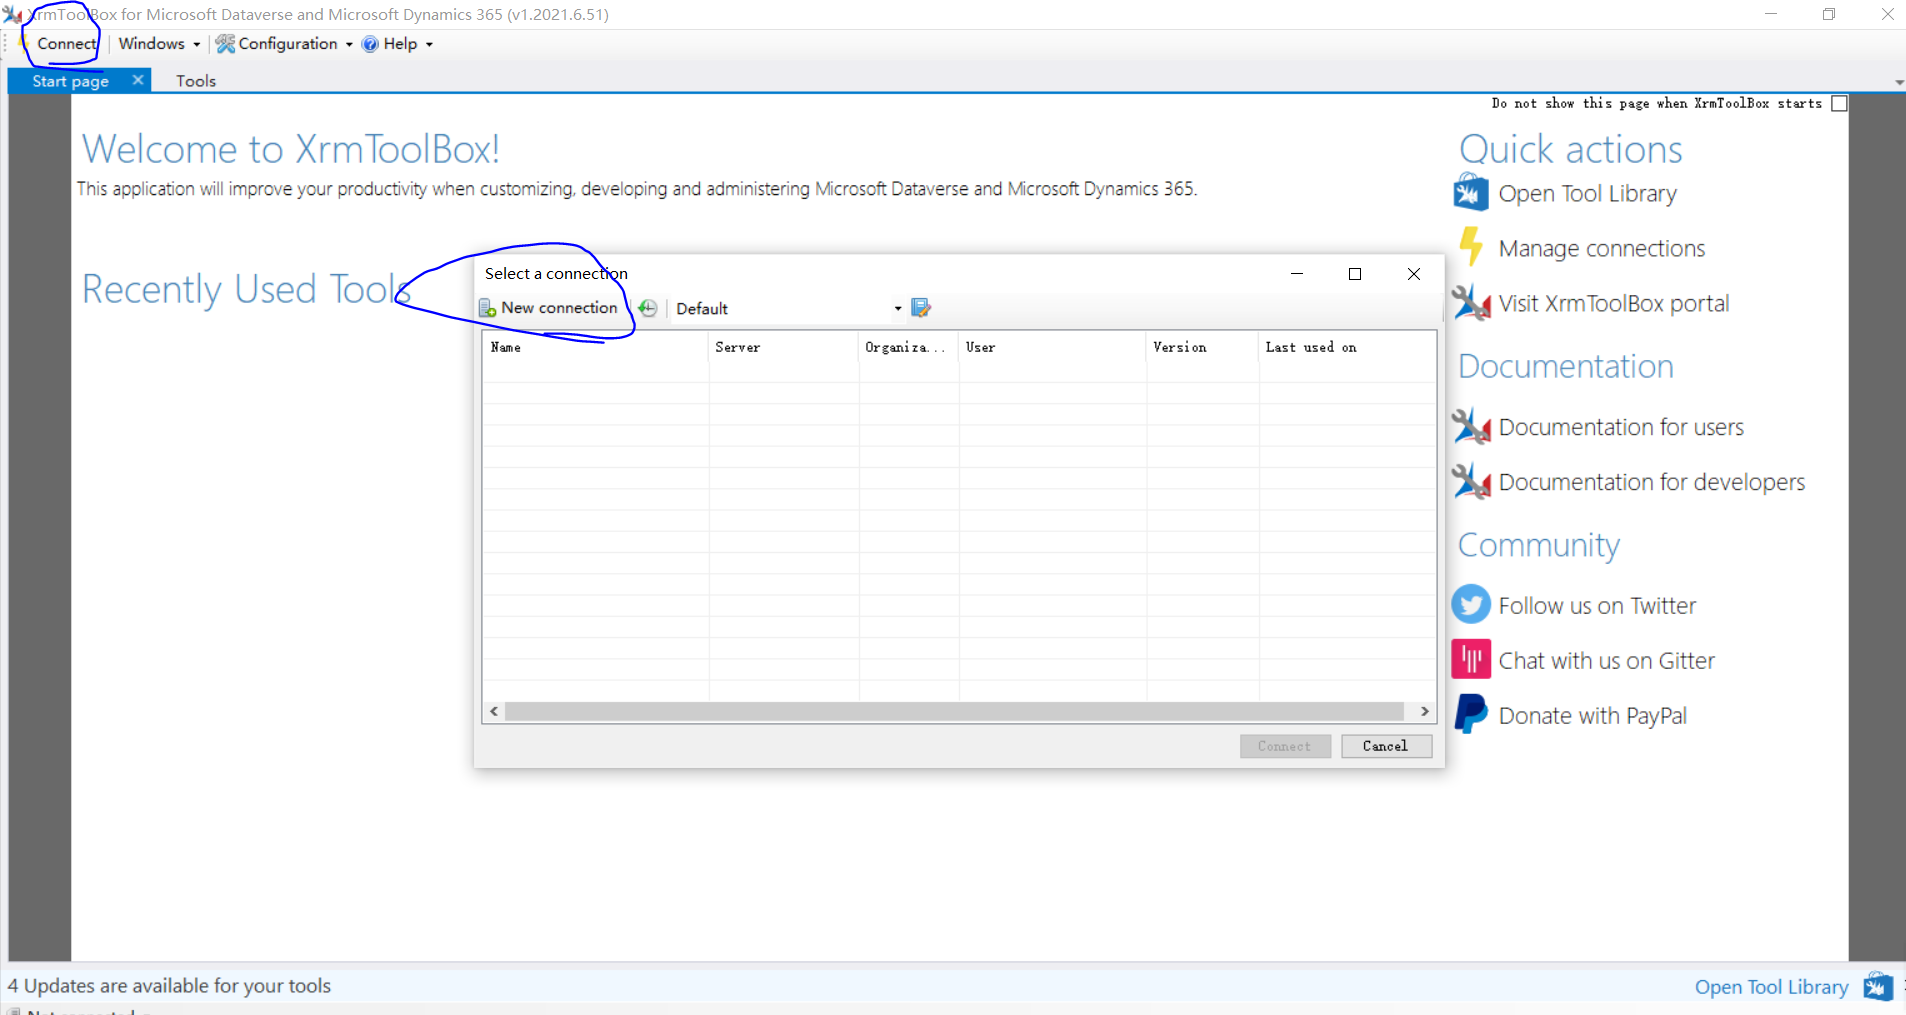Click the Configuration wrench icon in menu
The height and width of the screenshot is (1015, 1906).
[x=225, y=44]
